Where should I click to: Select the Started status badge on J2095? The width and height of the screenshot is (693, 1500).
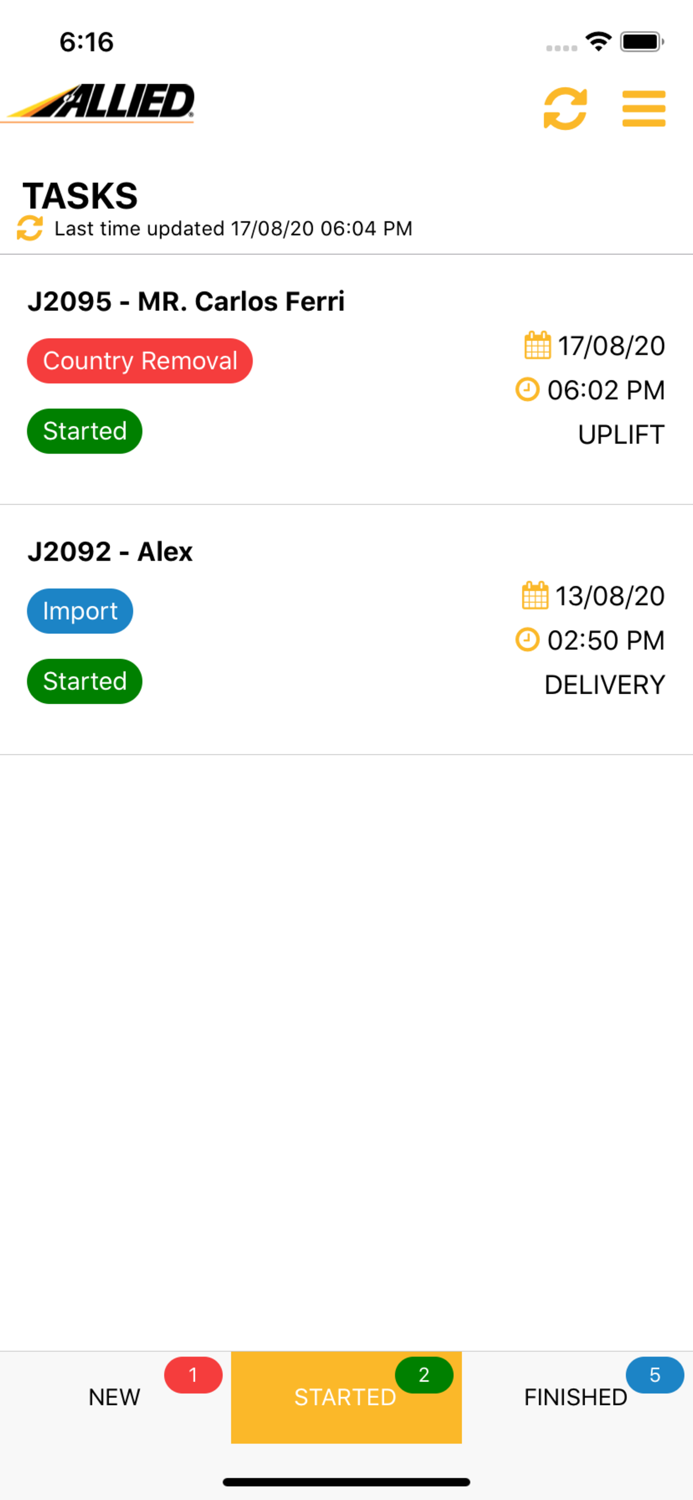84,431
